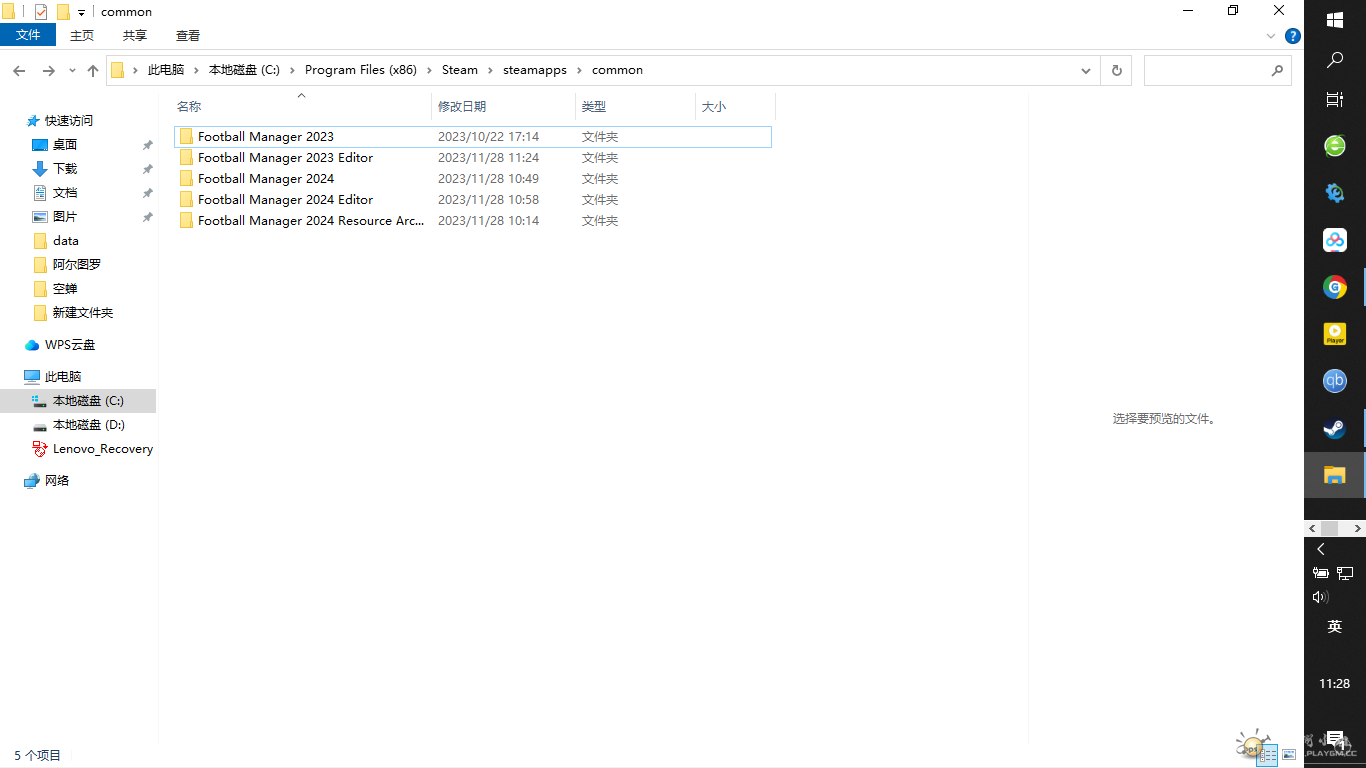Viewport: 1366px width, 768px height.
Task: Select the Football Manager 2024 folder
Action: click(x=472, y=179)
